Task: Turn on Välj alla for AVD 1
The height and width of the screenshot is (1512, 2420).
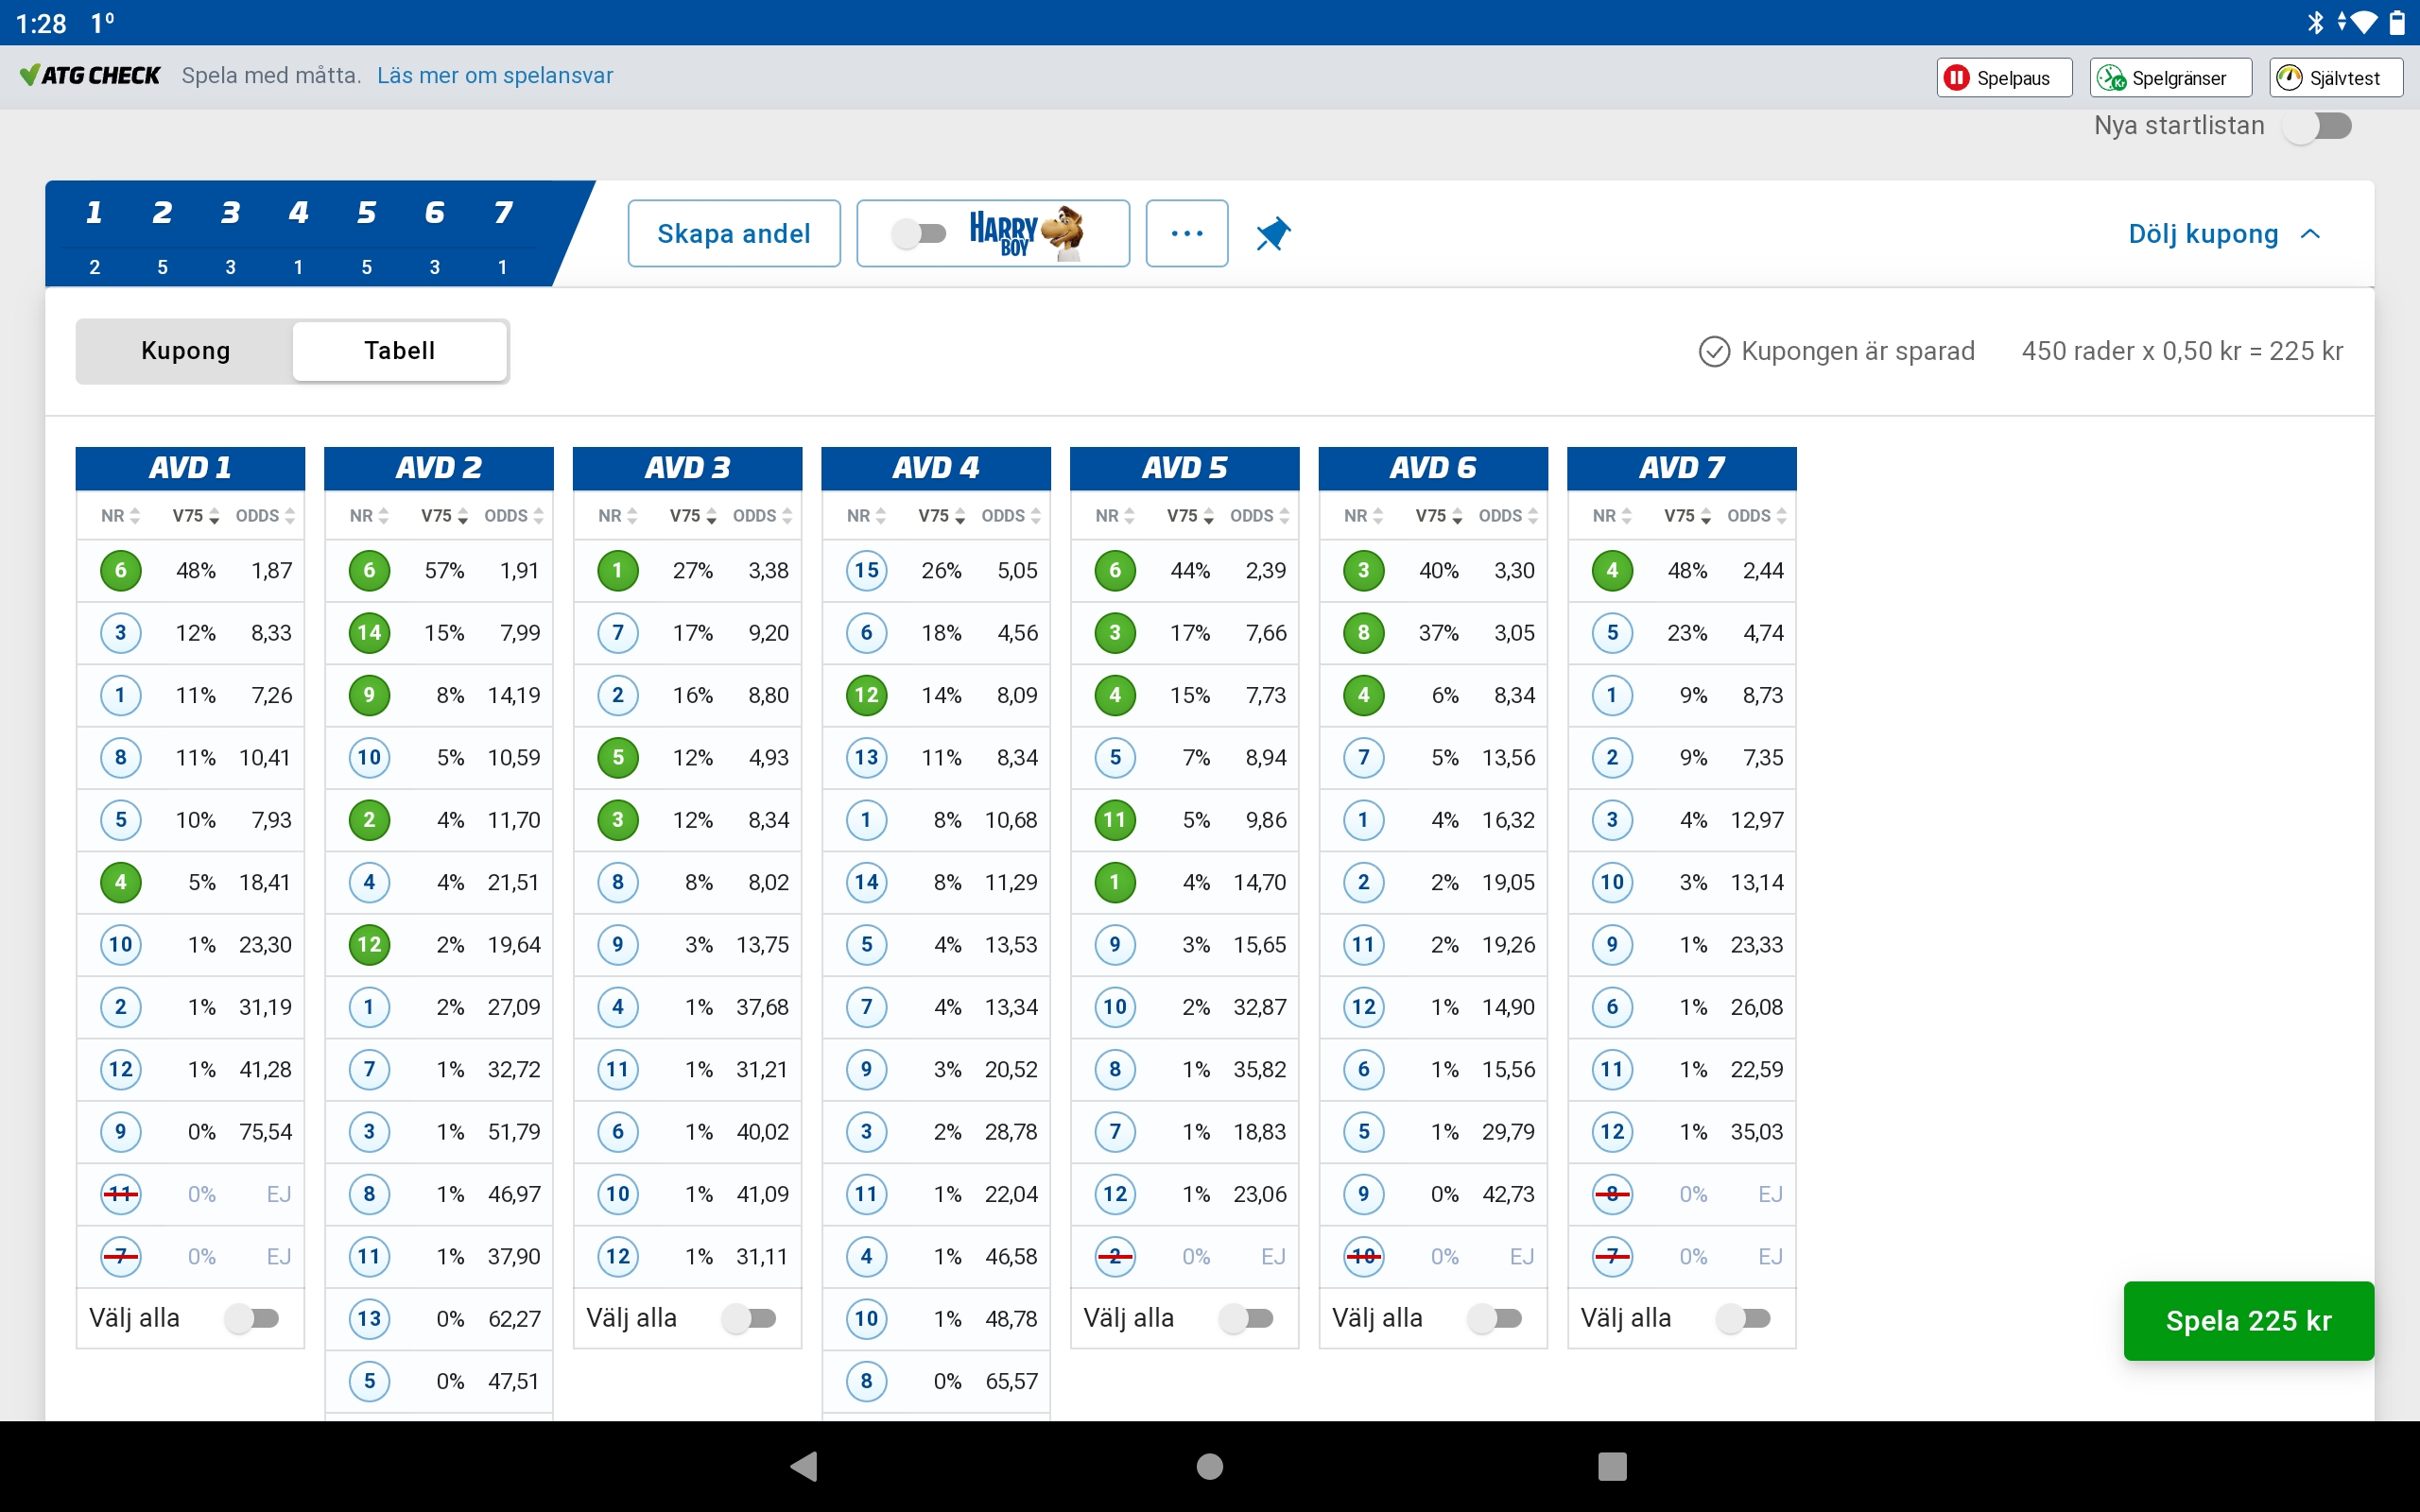Action: pos(251,1318)
